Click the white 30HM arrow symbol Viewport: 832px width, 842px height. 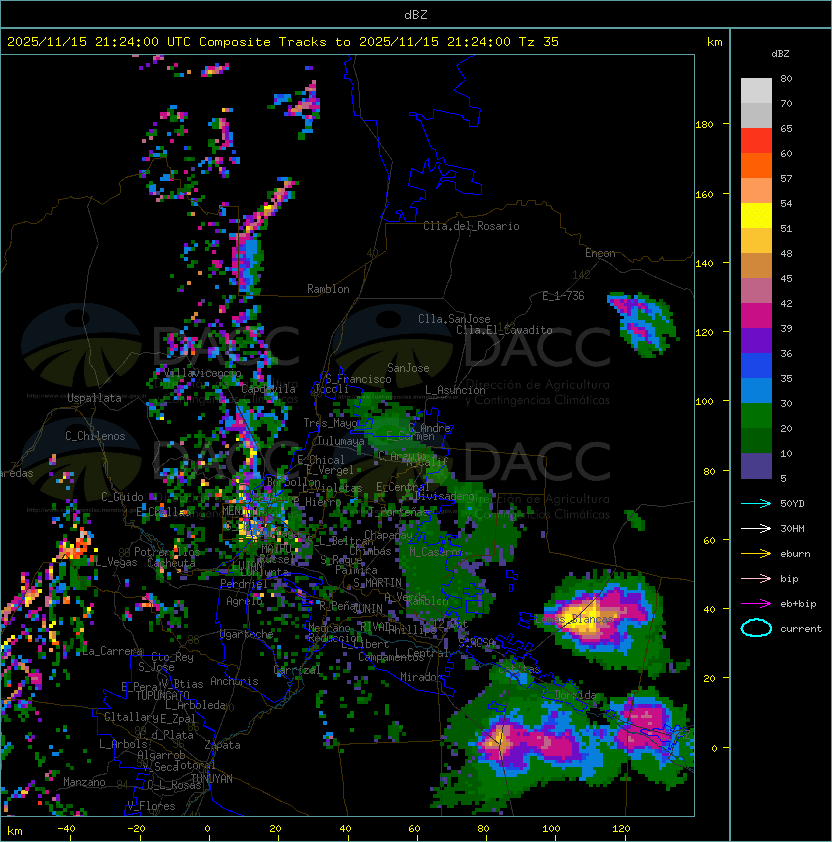[x=756, y=529]
